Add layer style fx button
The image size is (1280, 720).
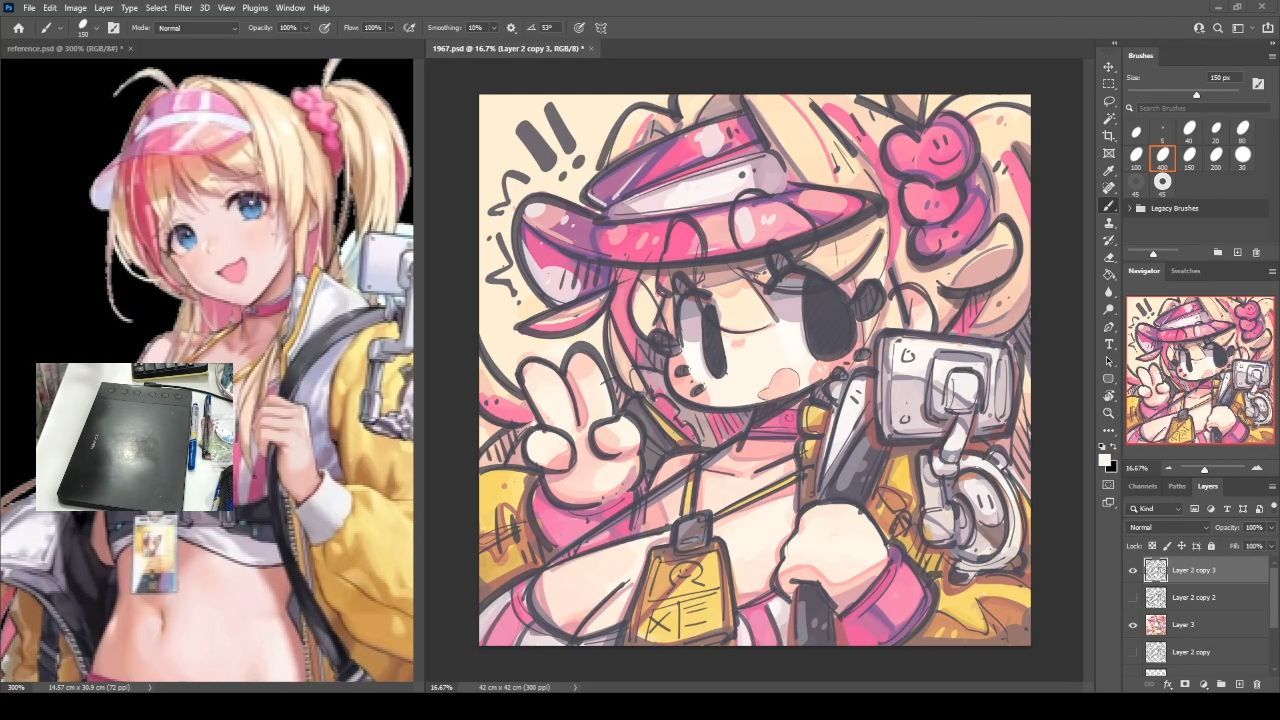click(1167, 684)
